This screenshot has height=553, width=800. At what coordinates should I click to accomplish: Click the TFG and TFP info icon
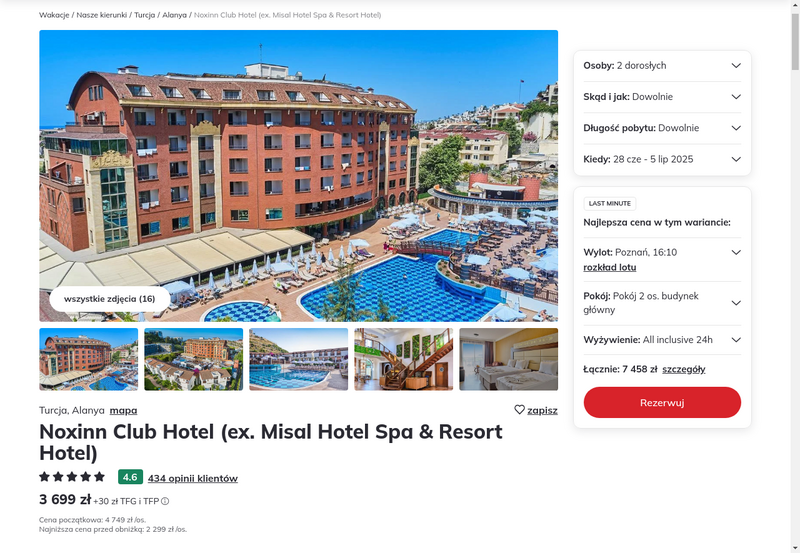[x=165, y=501]
